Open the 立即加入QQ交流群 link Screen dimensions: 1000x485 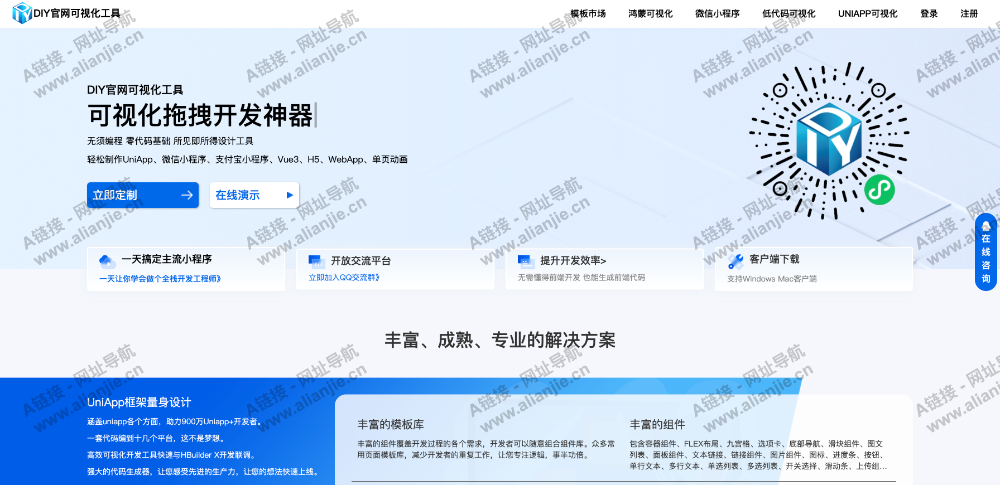(343, 278)
